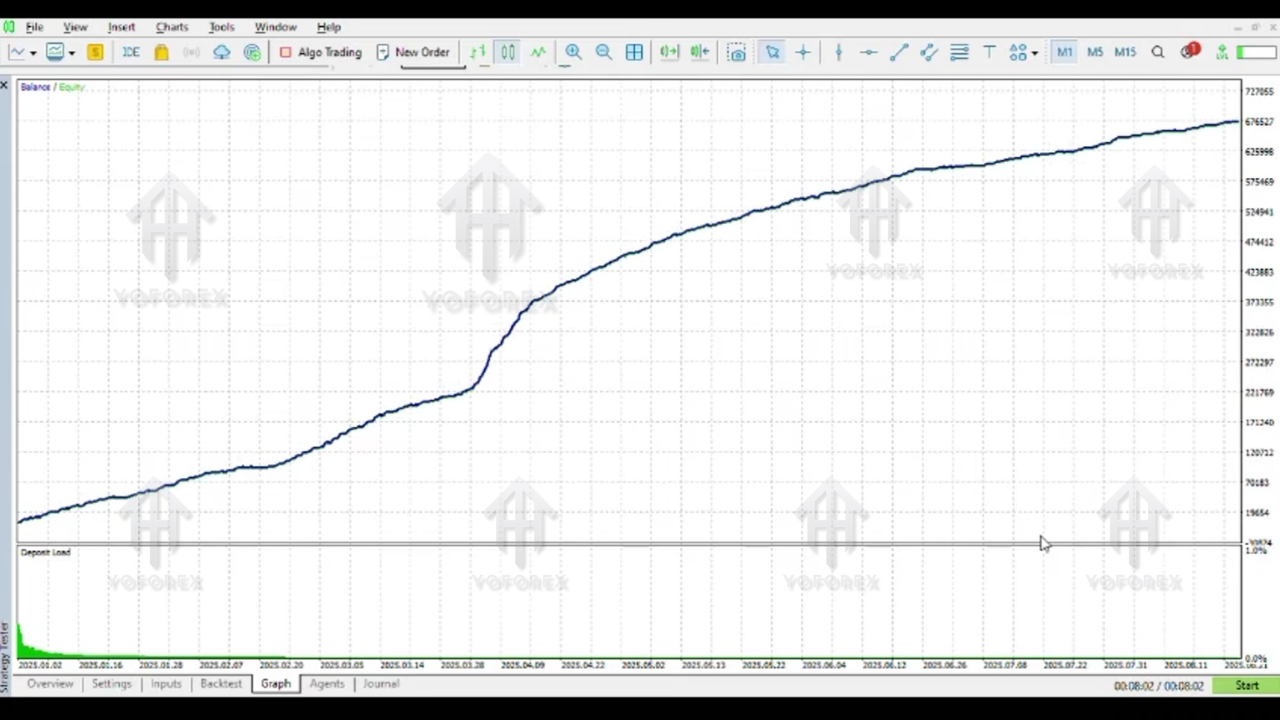Switch chart to M5 timeframe
1280x720 pixels.
[x=1095, y=52]
